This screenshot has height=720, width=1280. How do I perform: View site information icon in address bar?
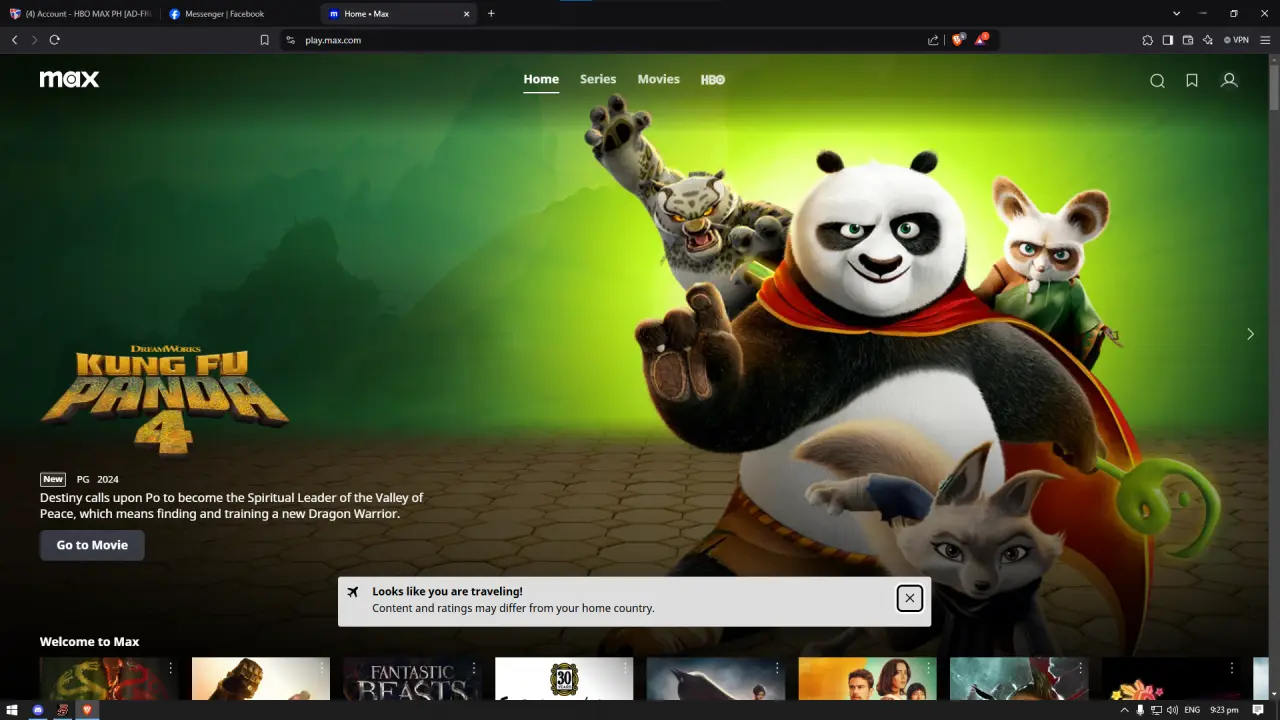tap(290, 40)
